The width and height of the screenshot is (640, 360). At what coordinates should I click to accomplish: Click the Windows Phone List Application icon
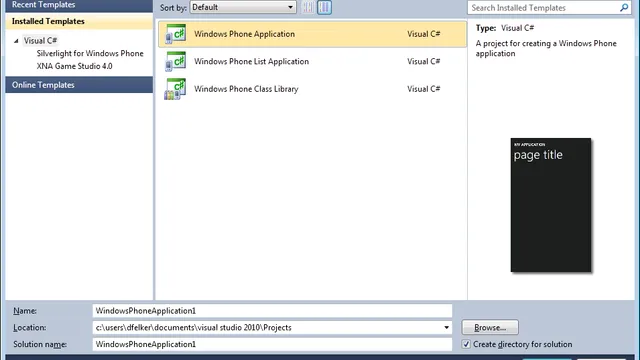pos(176,61)
